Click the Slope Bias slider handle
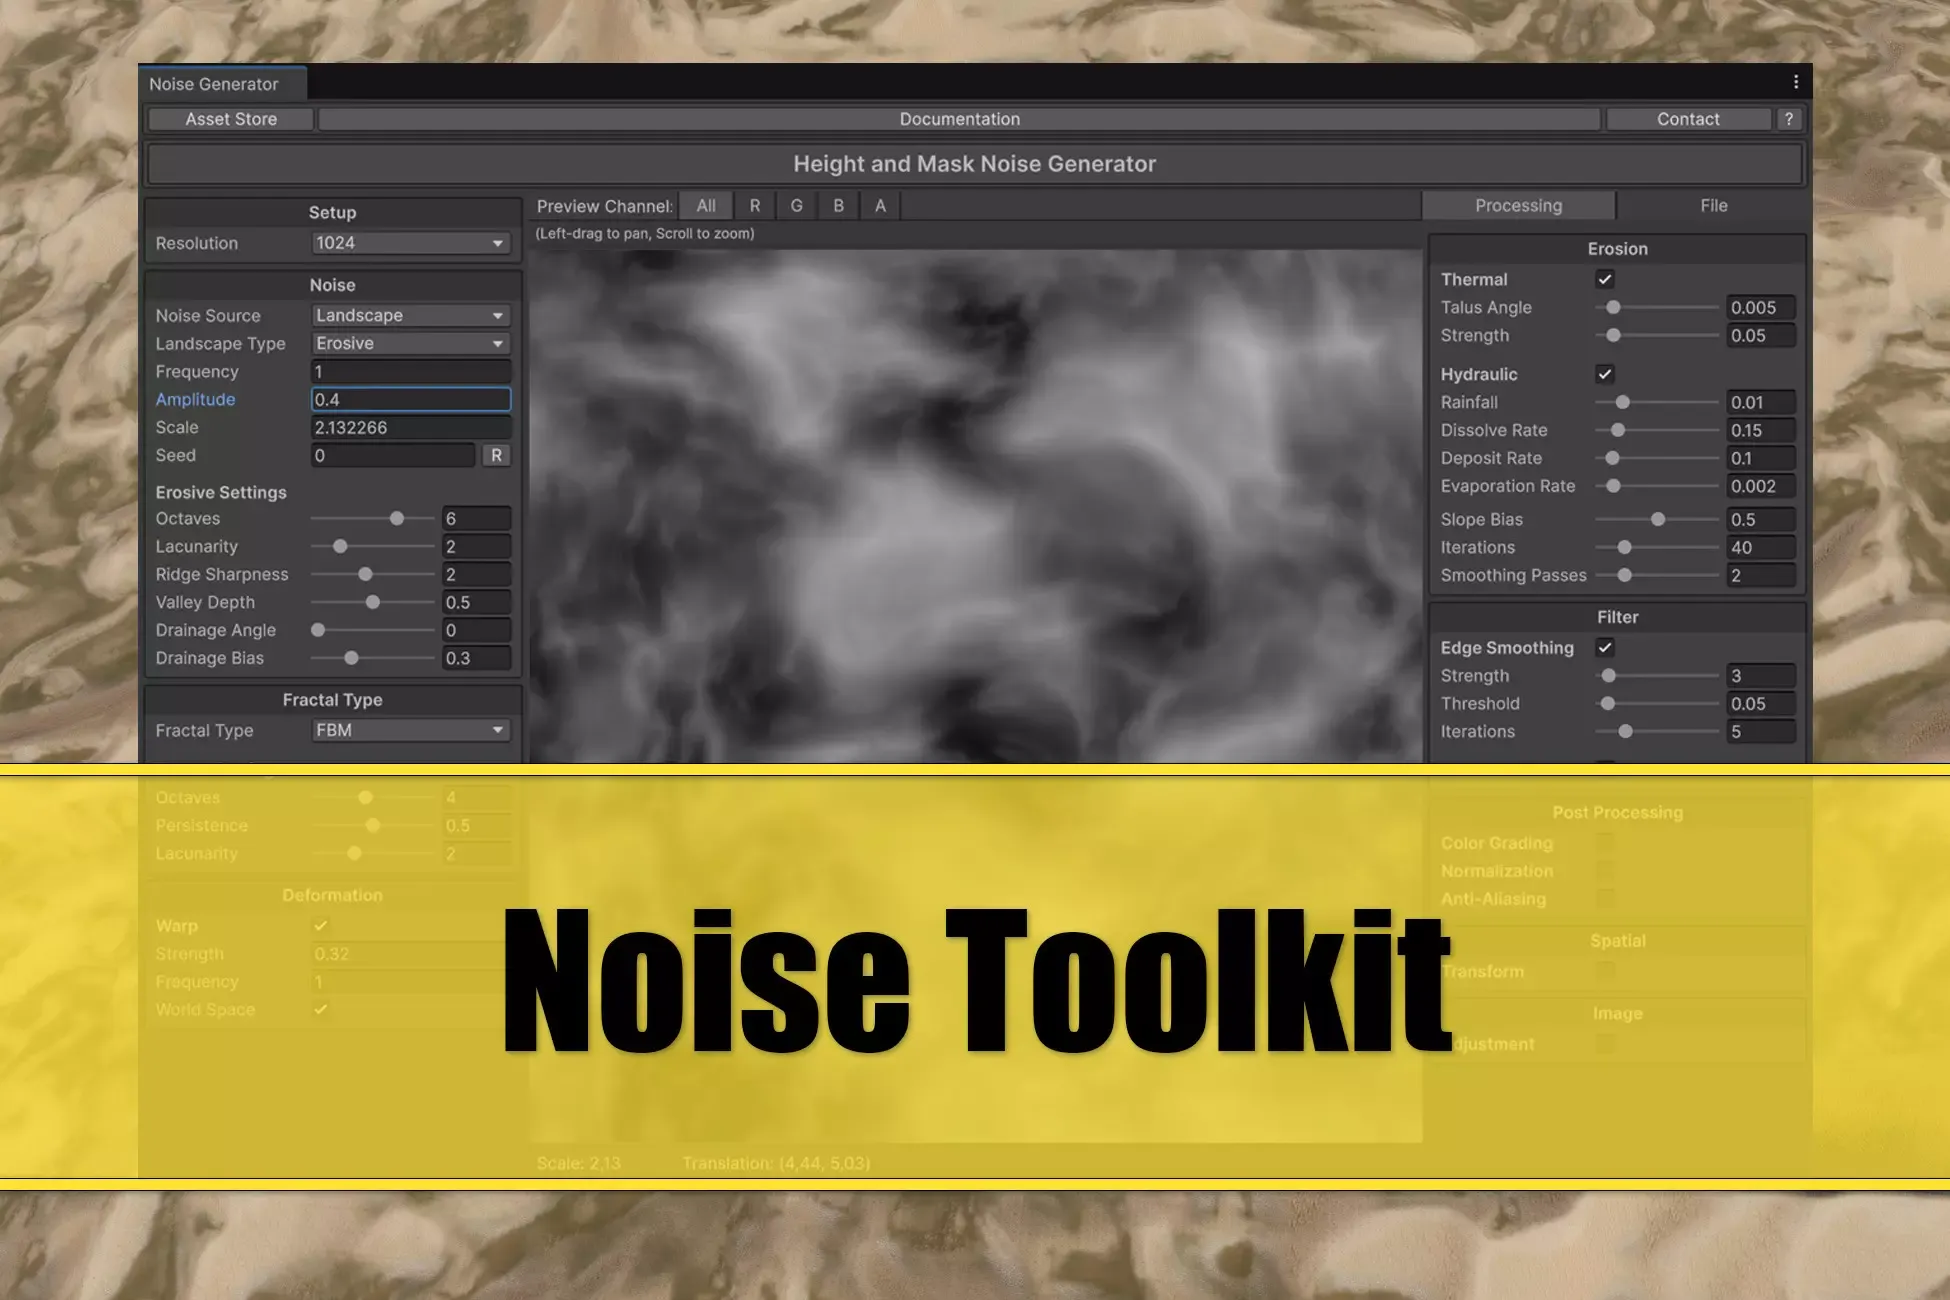This screenshot has width=1950, height=1300. point(1658,520)
